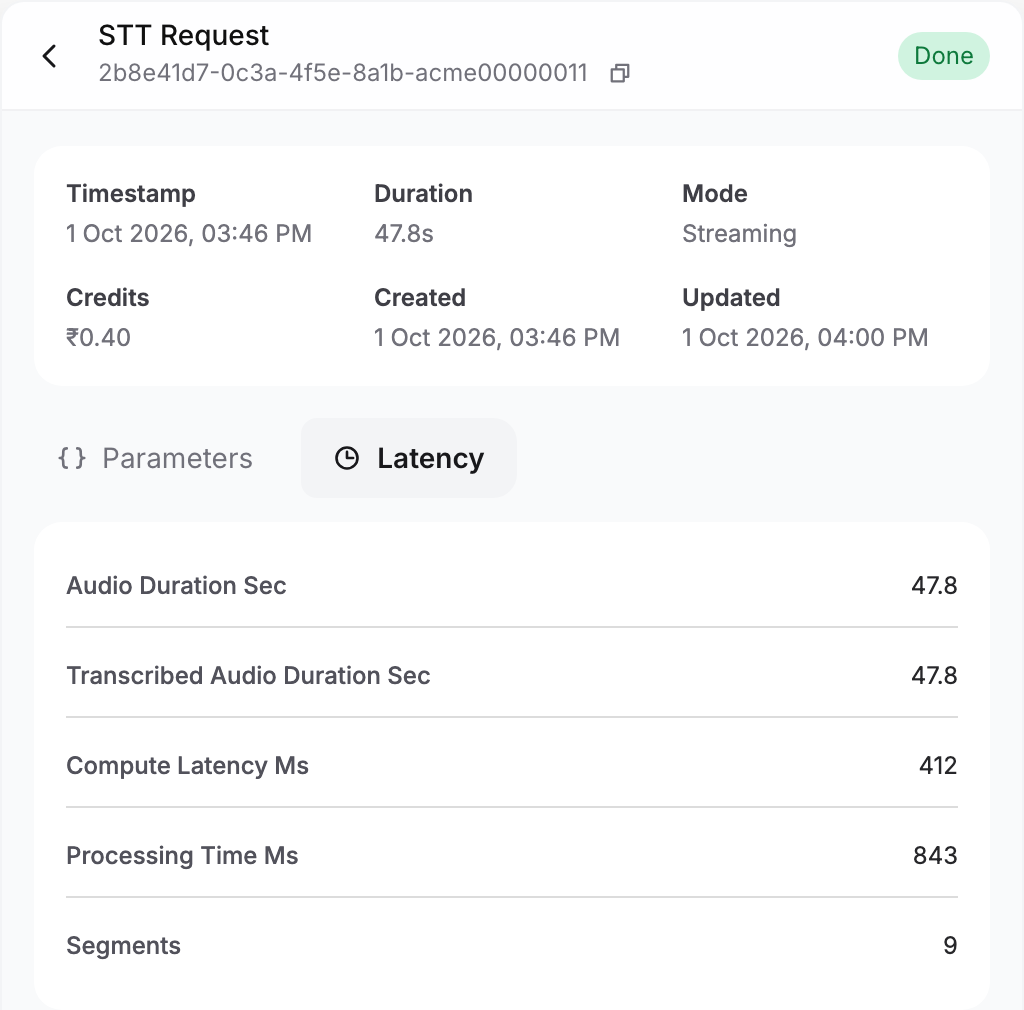Click the Duration field label

(423, 194)
